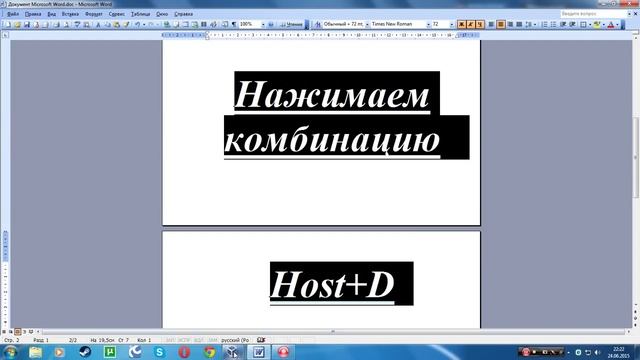
Task: Click the highlighted text 'Нажимаем'
Action: (332, 94)
